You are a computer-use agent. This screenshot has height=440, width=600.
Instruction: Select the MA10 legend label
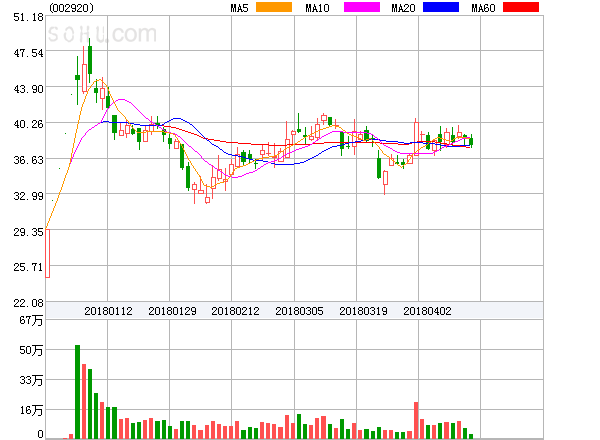[x=317, y=8]
